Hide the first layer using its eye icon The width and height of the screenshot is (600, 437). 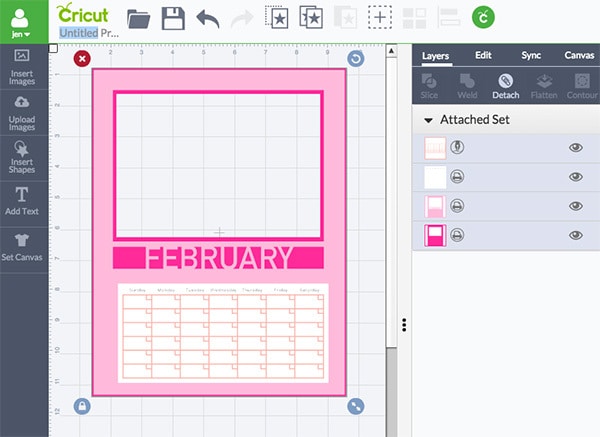click(x=575, y=148)
